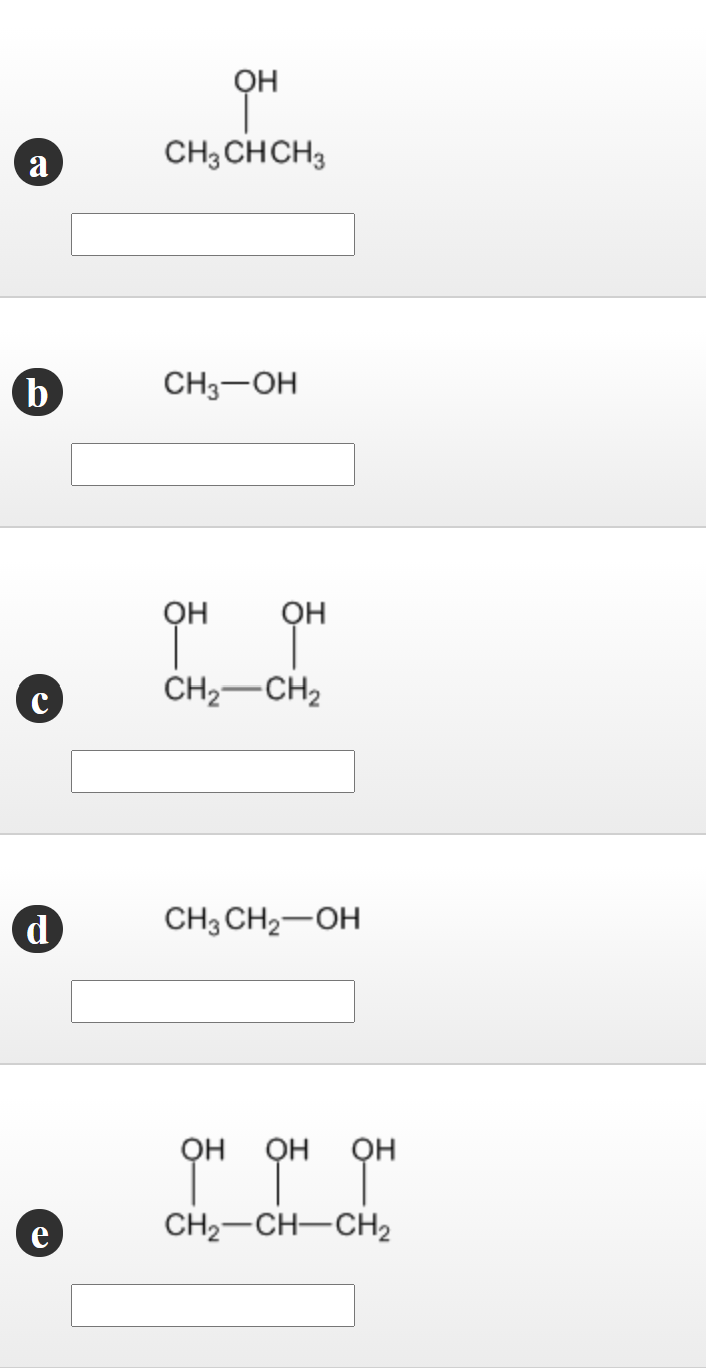
Task: Click the answer box under part b
Action: pyautogui.click(x=212, y=464)
